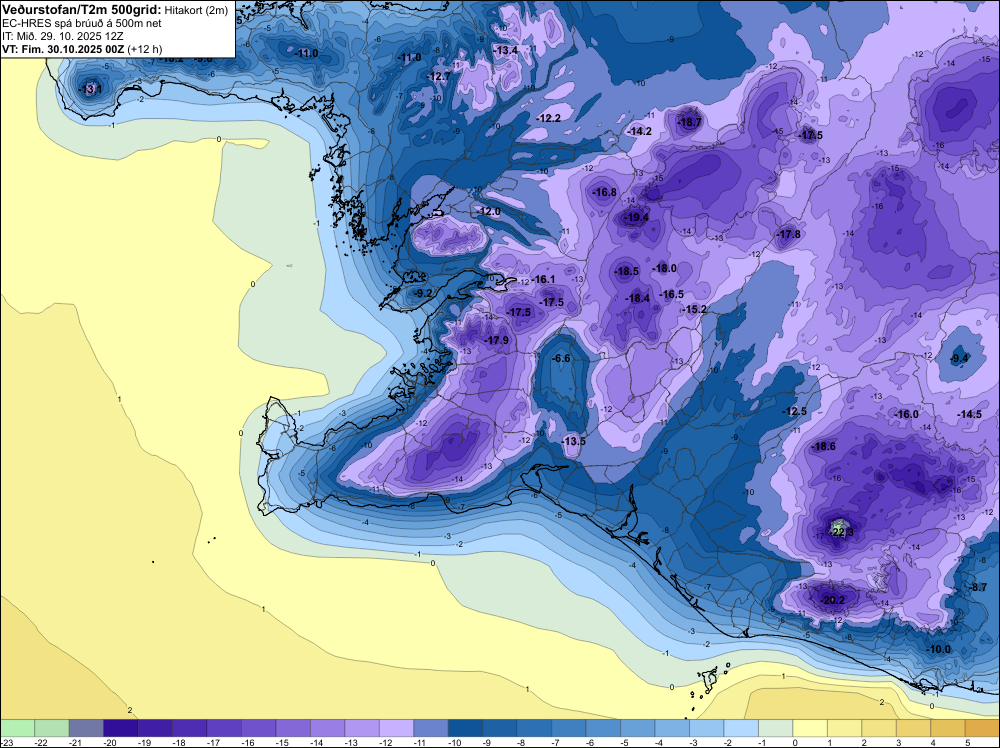The width and height of the screenshot is (1000, 748).
Task: Click the medium blue -6 legend swatch
Action: (x=603, y=728)
